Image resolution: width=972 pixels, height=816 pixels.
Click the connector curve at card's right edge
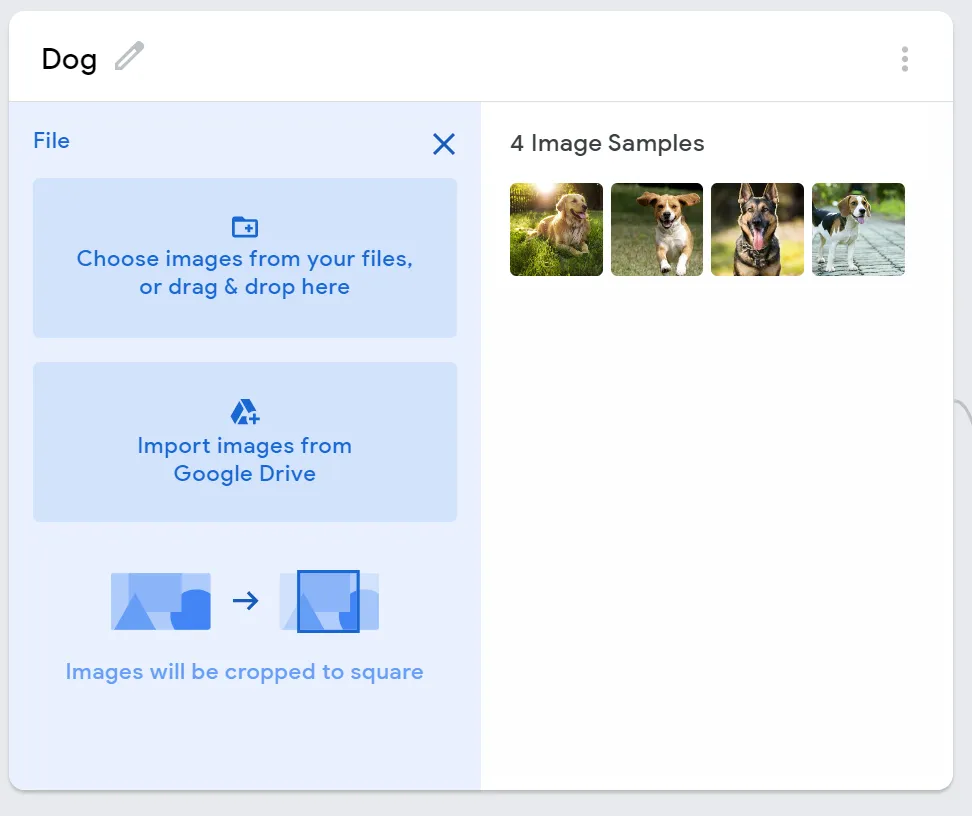tap(963, 412)
